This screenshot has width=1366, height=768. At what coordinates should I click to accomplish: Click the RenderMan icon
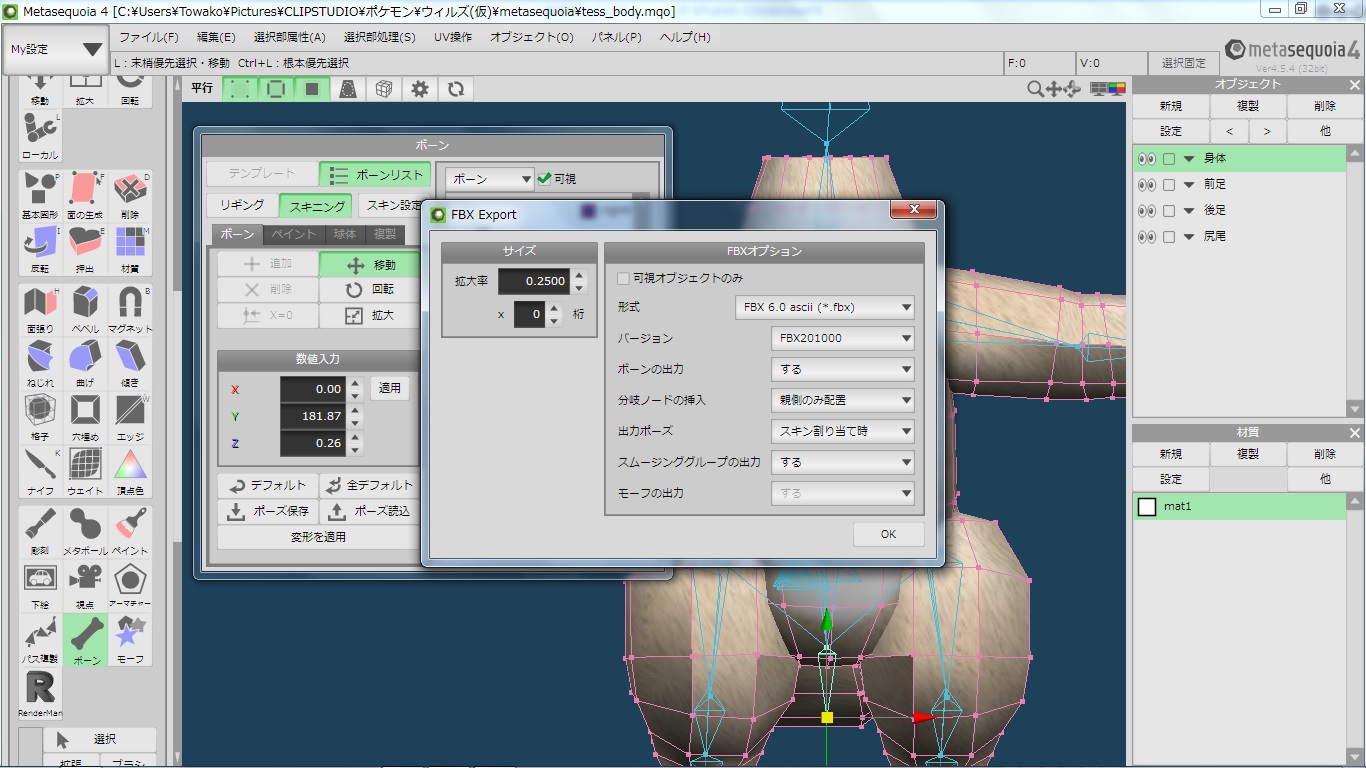pos(40,690)
